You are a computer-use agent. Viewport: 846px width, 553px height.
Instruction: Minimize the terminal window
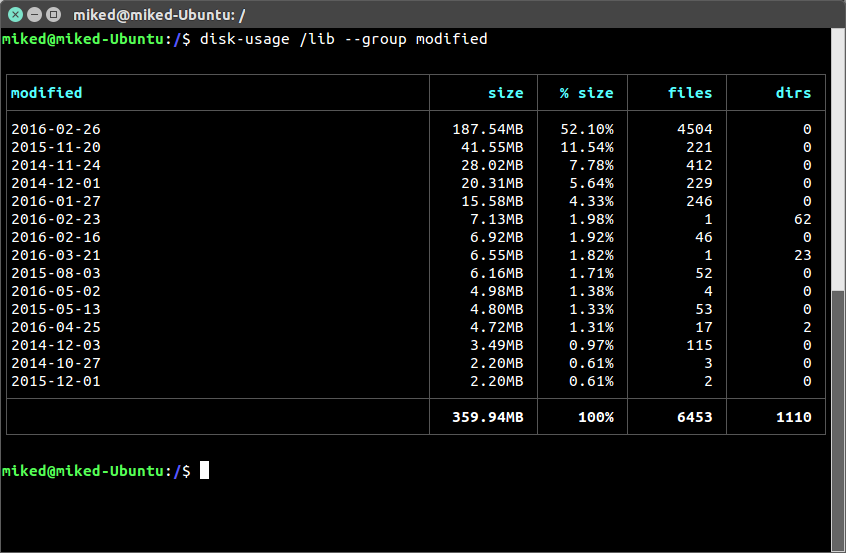pyautogui.click(x=35, y=15)
